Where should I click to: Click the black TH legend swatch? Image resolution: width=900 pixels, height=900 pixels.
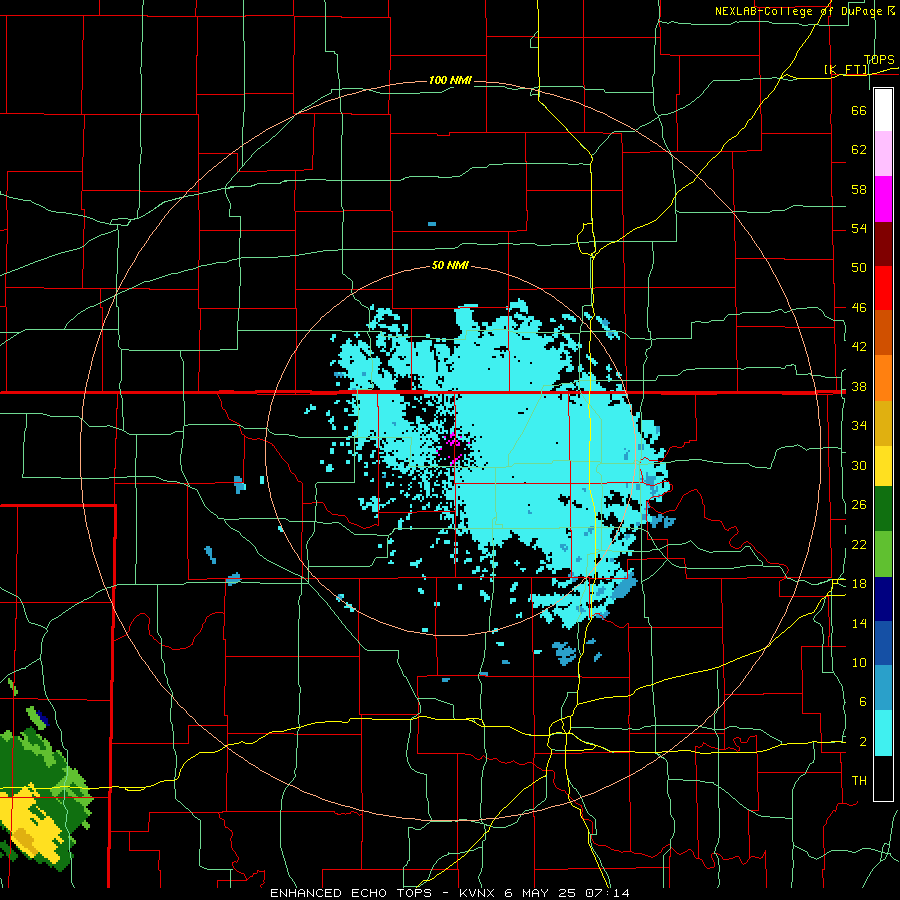tap(883, 778)
